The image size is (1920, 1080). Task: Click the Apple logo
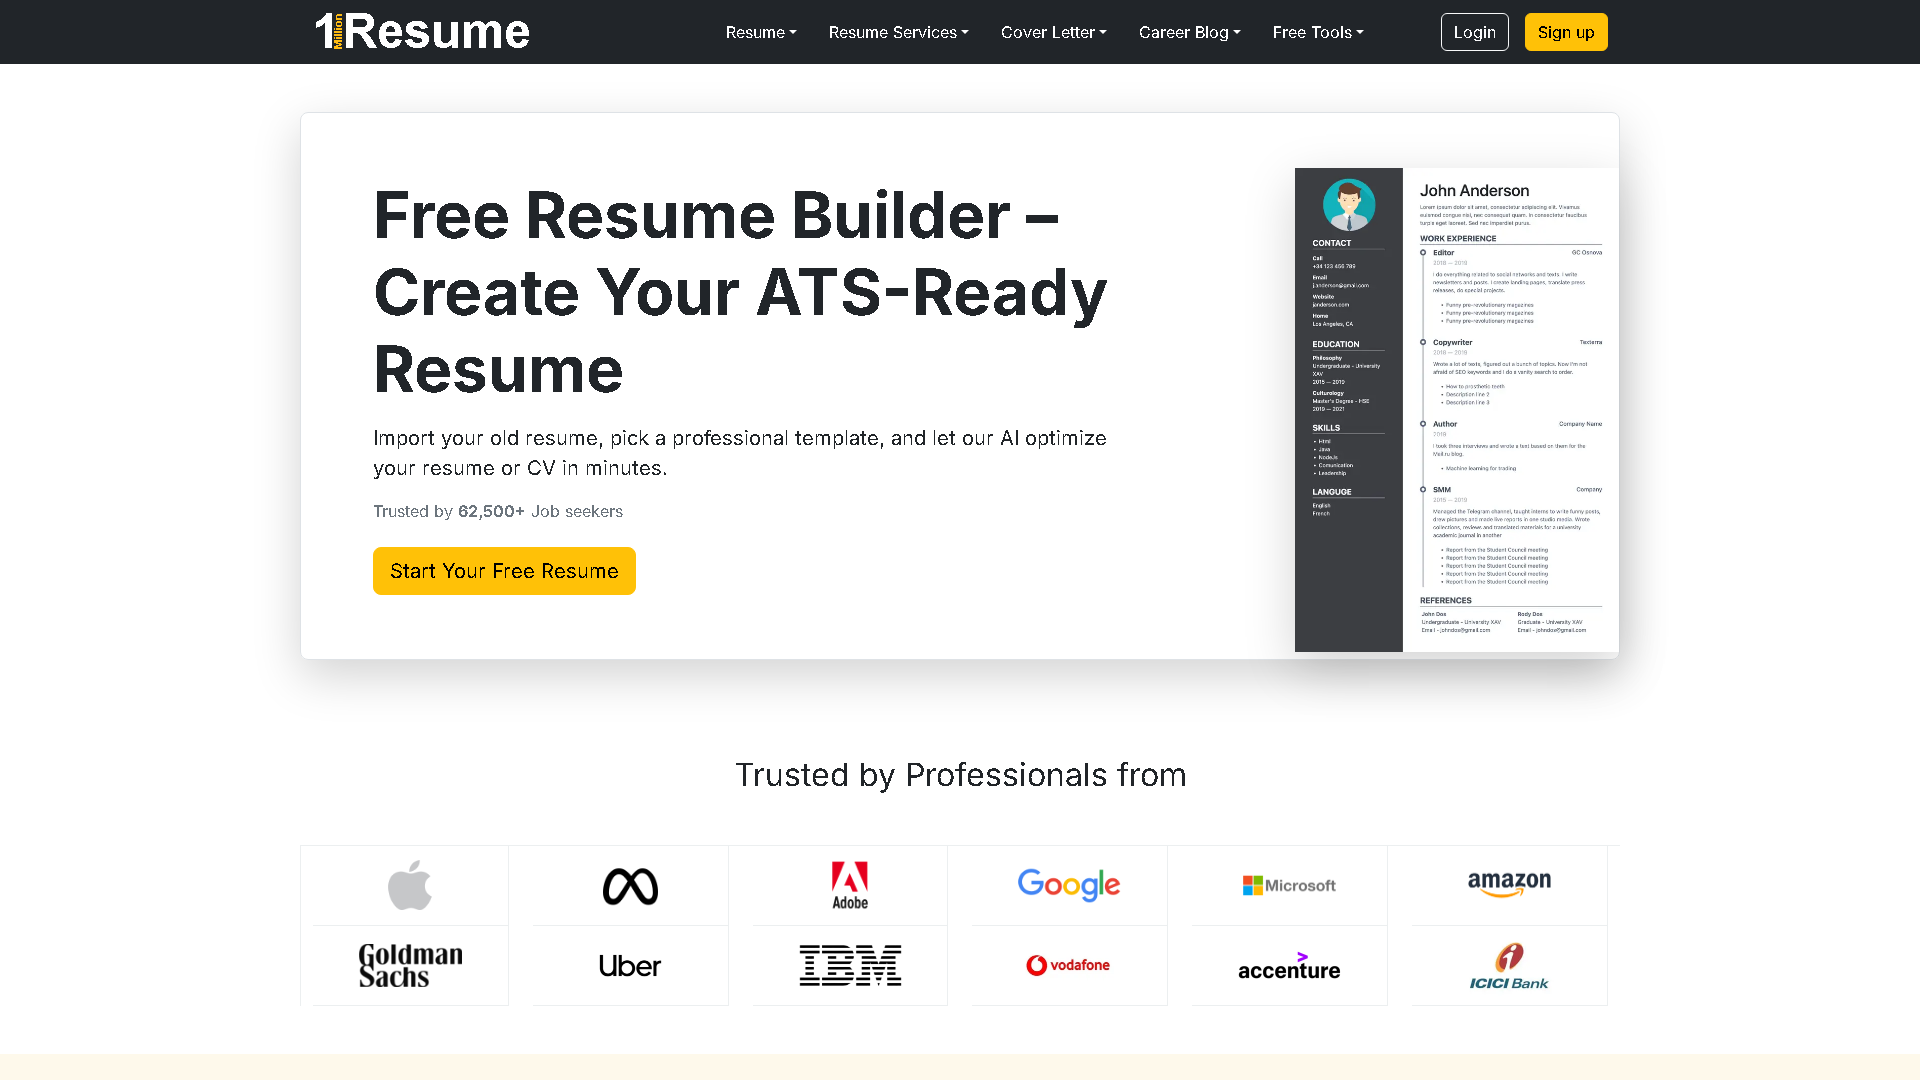click(x=409, y=884)
